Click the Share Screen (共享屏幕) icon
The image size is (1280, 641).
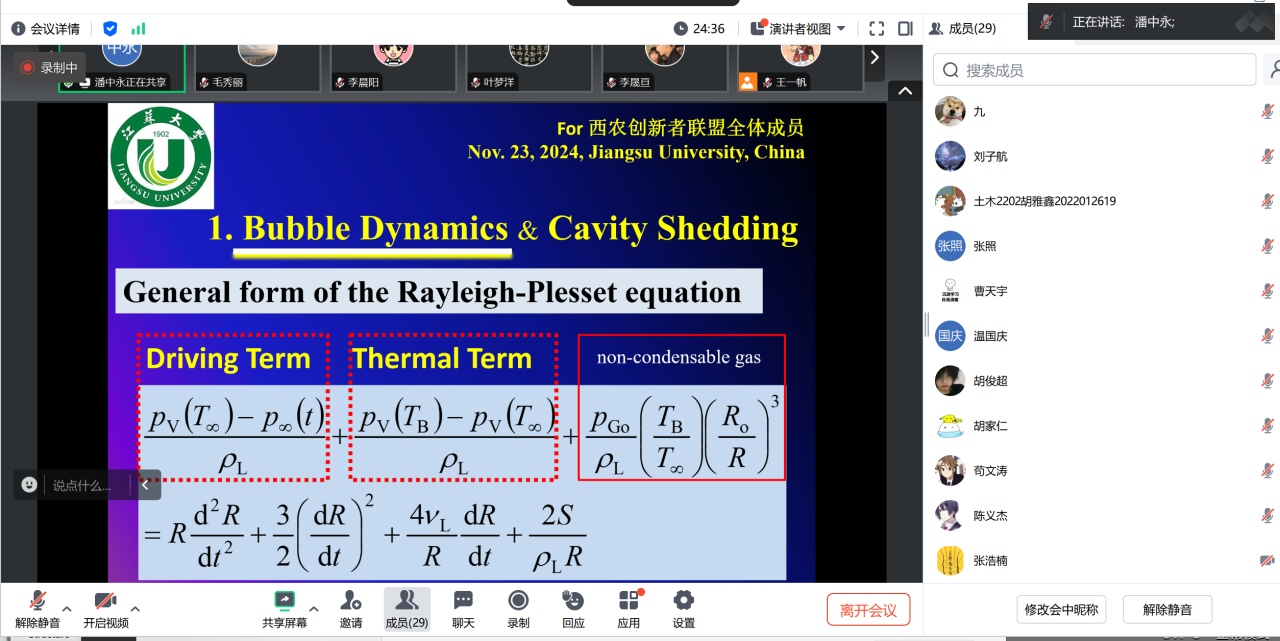tap(285, 600)
